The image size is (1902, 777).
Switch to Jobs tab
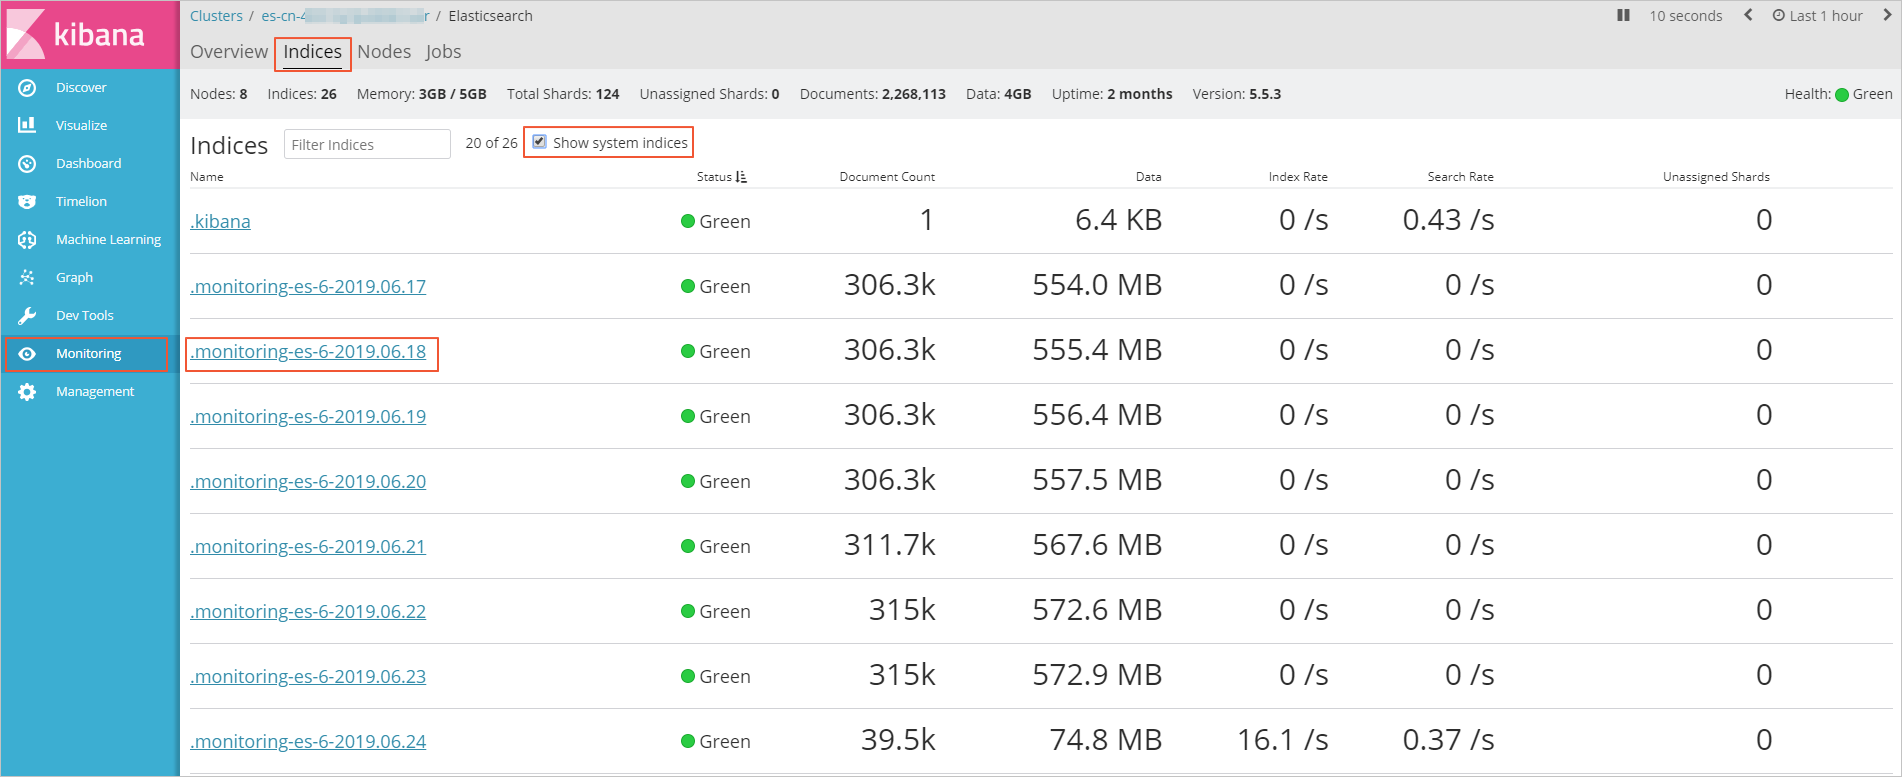tap(443, 52)
